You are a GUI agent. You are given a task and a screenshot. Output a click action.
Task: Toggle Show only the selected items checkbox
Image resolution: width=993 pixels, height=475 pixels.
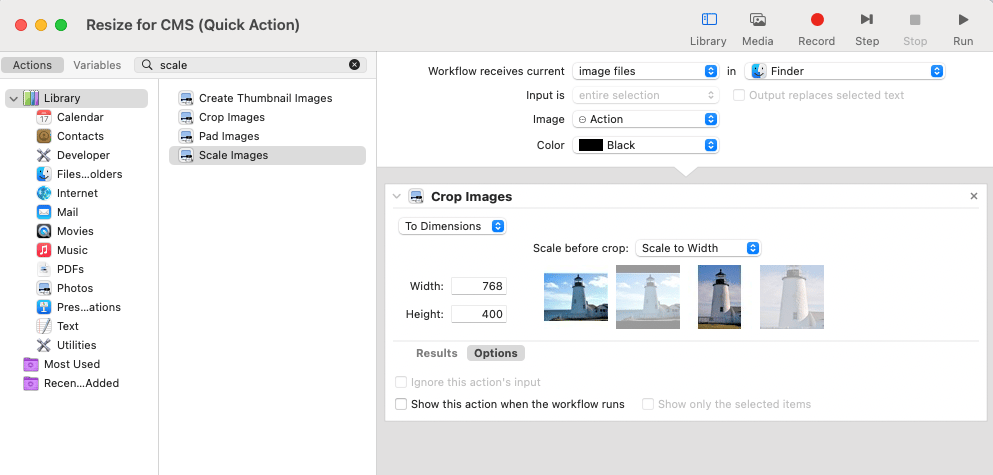pos(647,404)
